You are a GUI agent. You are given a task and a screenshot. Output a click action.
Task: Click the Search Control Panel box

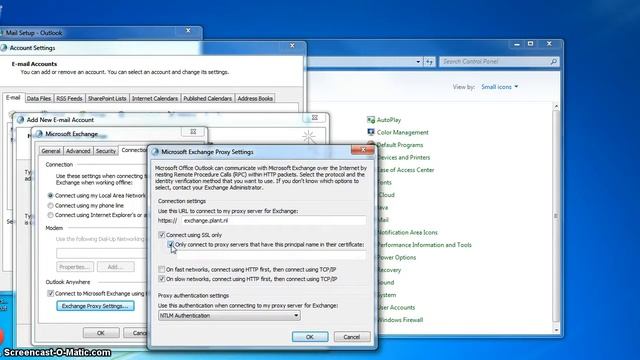pyautogui.click(x=499, y=62)
